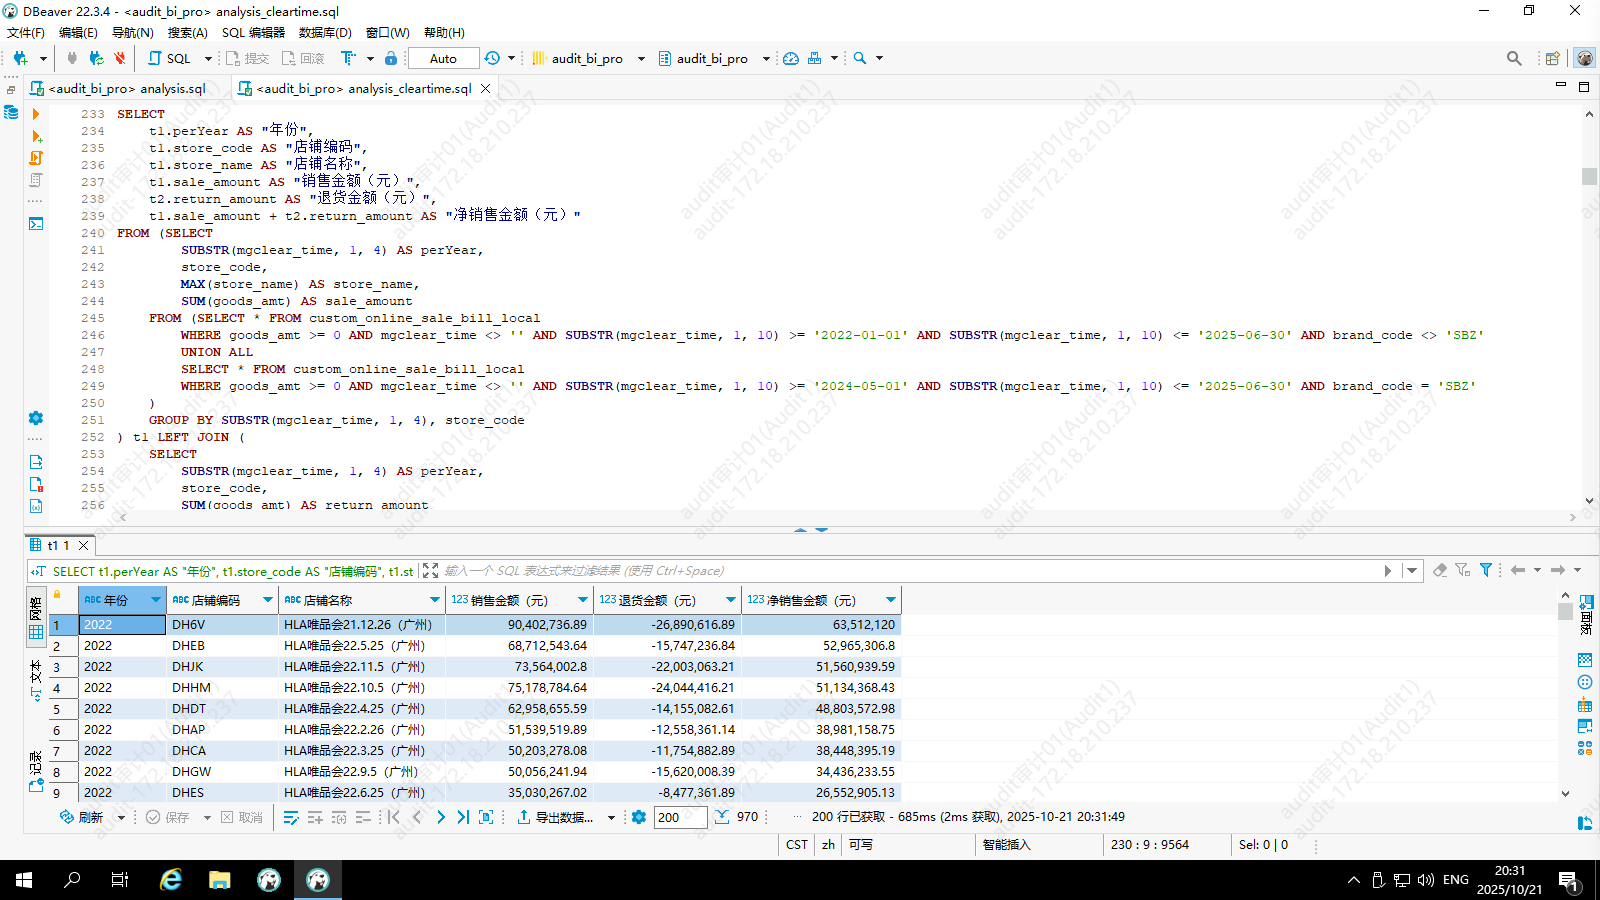Open the 导出数据 dropdown arrow
Image resolution: width=1600 pixels, height=900 pixels.
(611, 818)
